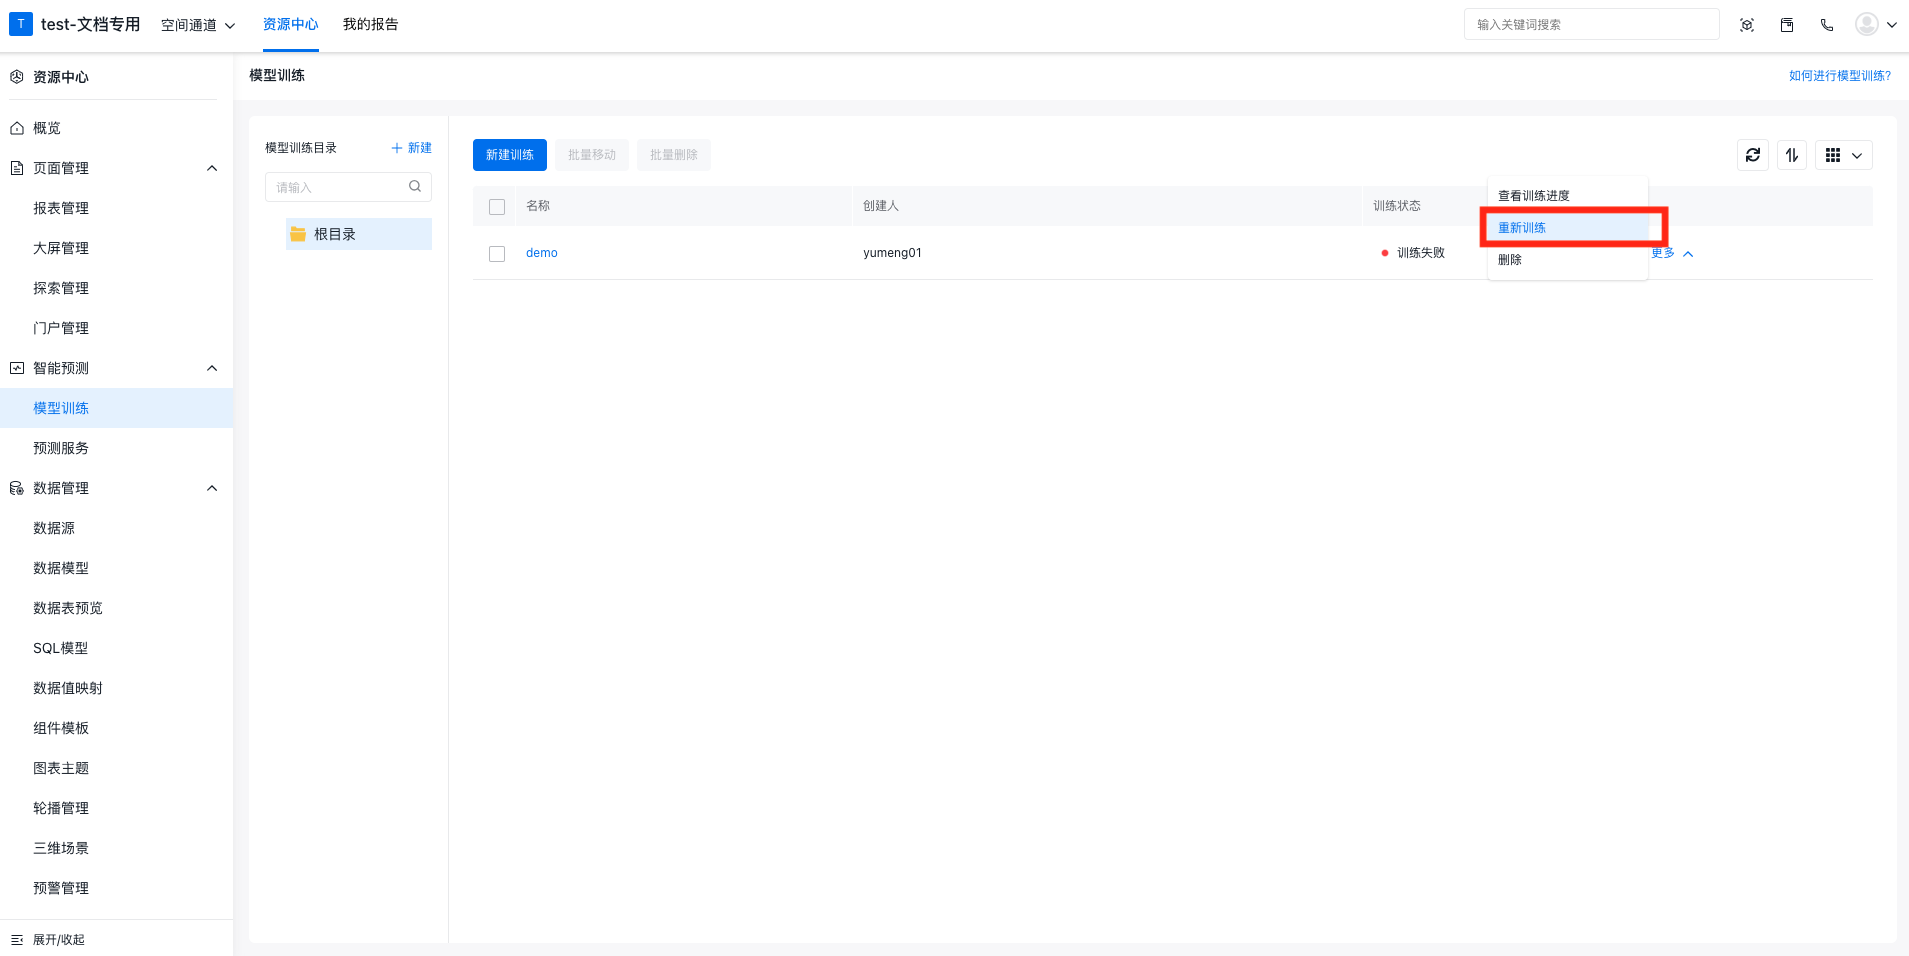Click the 批量移动 button
Viewport: 1909px width, 956px height.
pyautogui.click(x=592, y=155)
